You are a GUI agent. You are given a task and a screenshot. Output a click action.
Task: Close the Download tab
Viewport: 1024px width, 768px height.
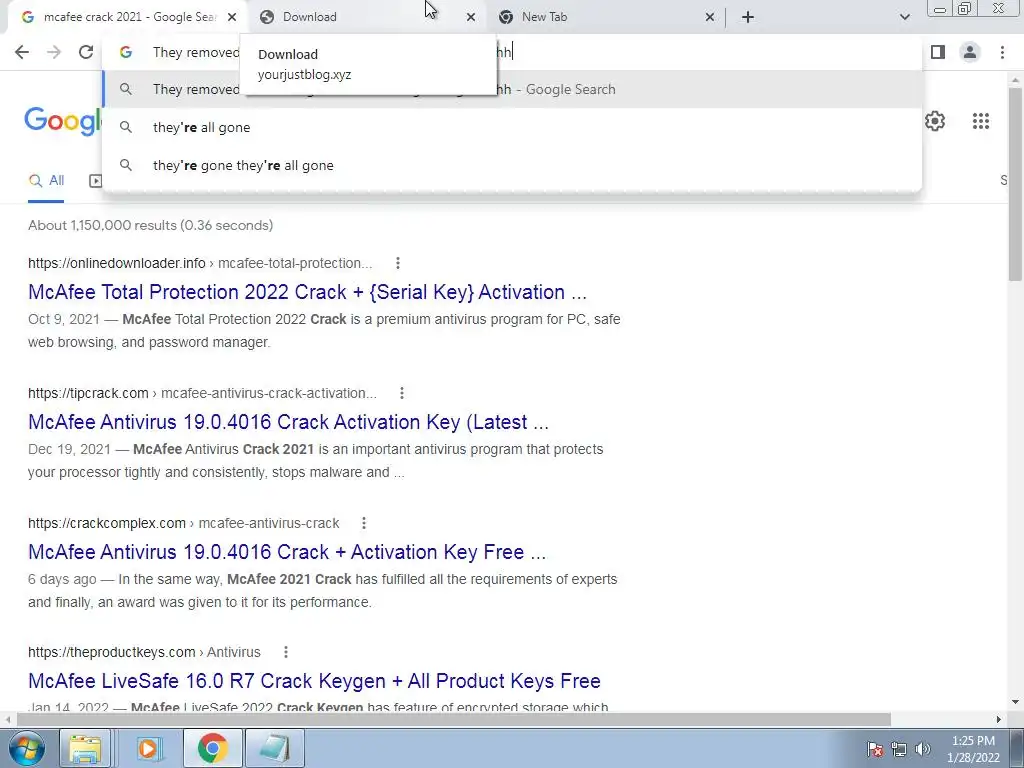point(471,17)
